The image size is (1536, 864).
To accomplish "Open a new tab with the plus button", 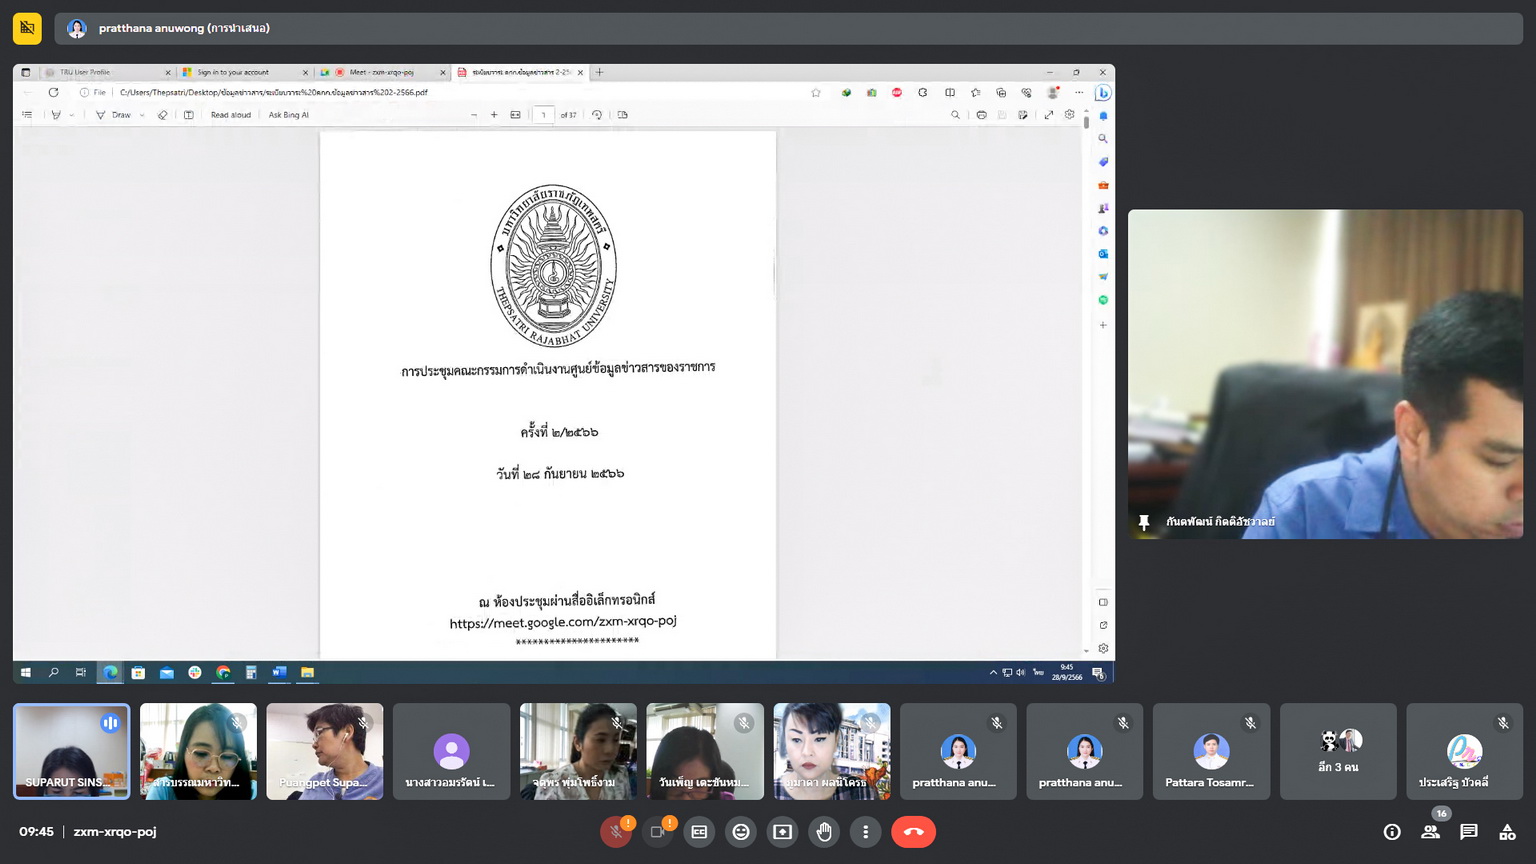I will pyautogui.click(x=600, y=72).
